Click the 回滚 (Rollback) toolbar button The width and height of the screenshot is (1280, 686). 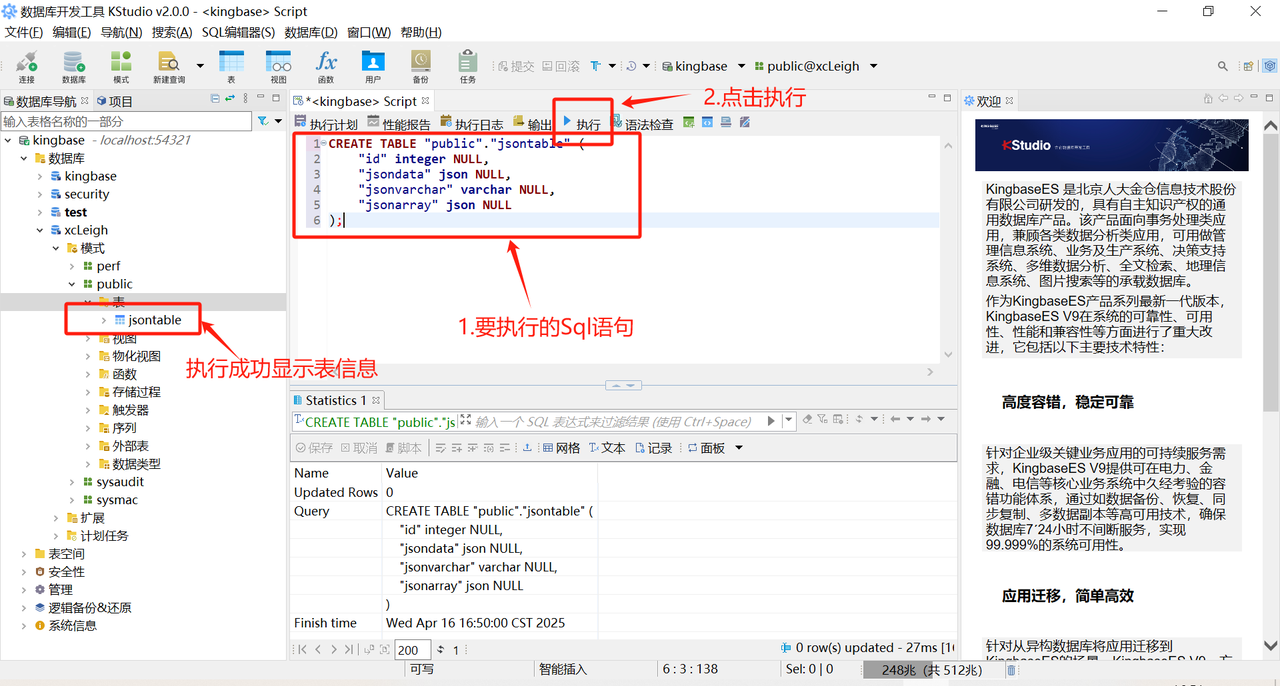[x=561, y=66]
